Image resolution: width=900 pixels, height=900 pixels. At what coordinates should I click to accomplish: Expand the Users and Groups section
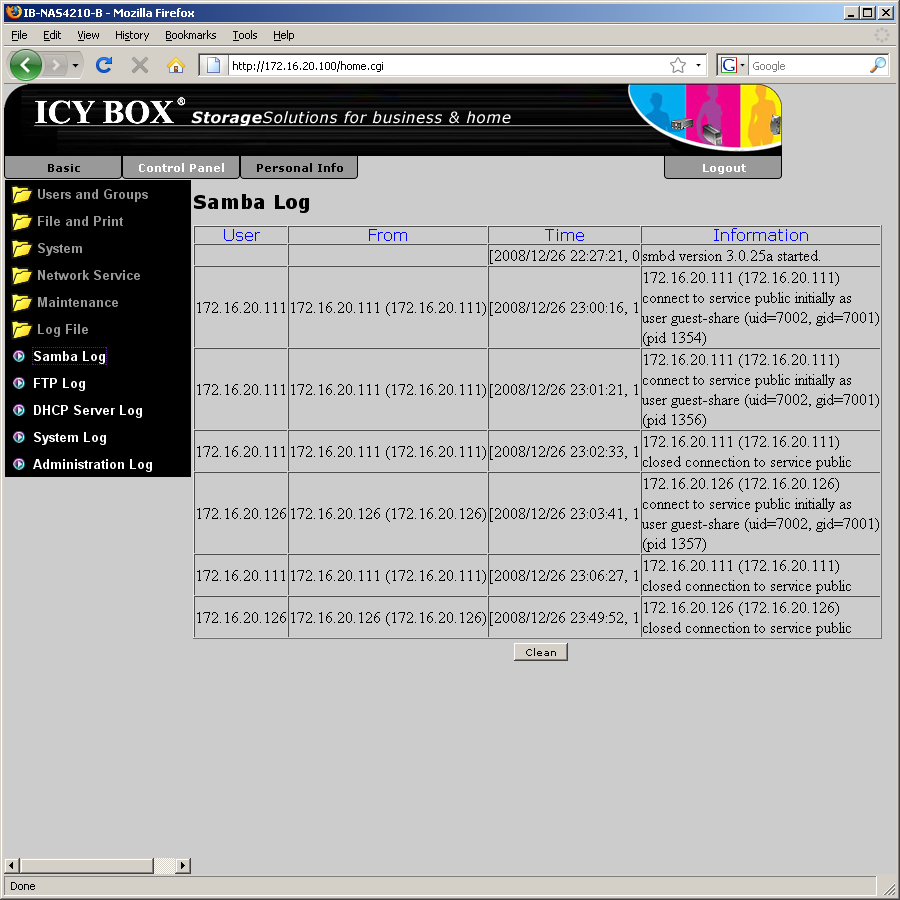[x=92, y=195]
